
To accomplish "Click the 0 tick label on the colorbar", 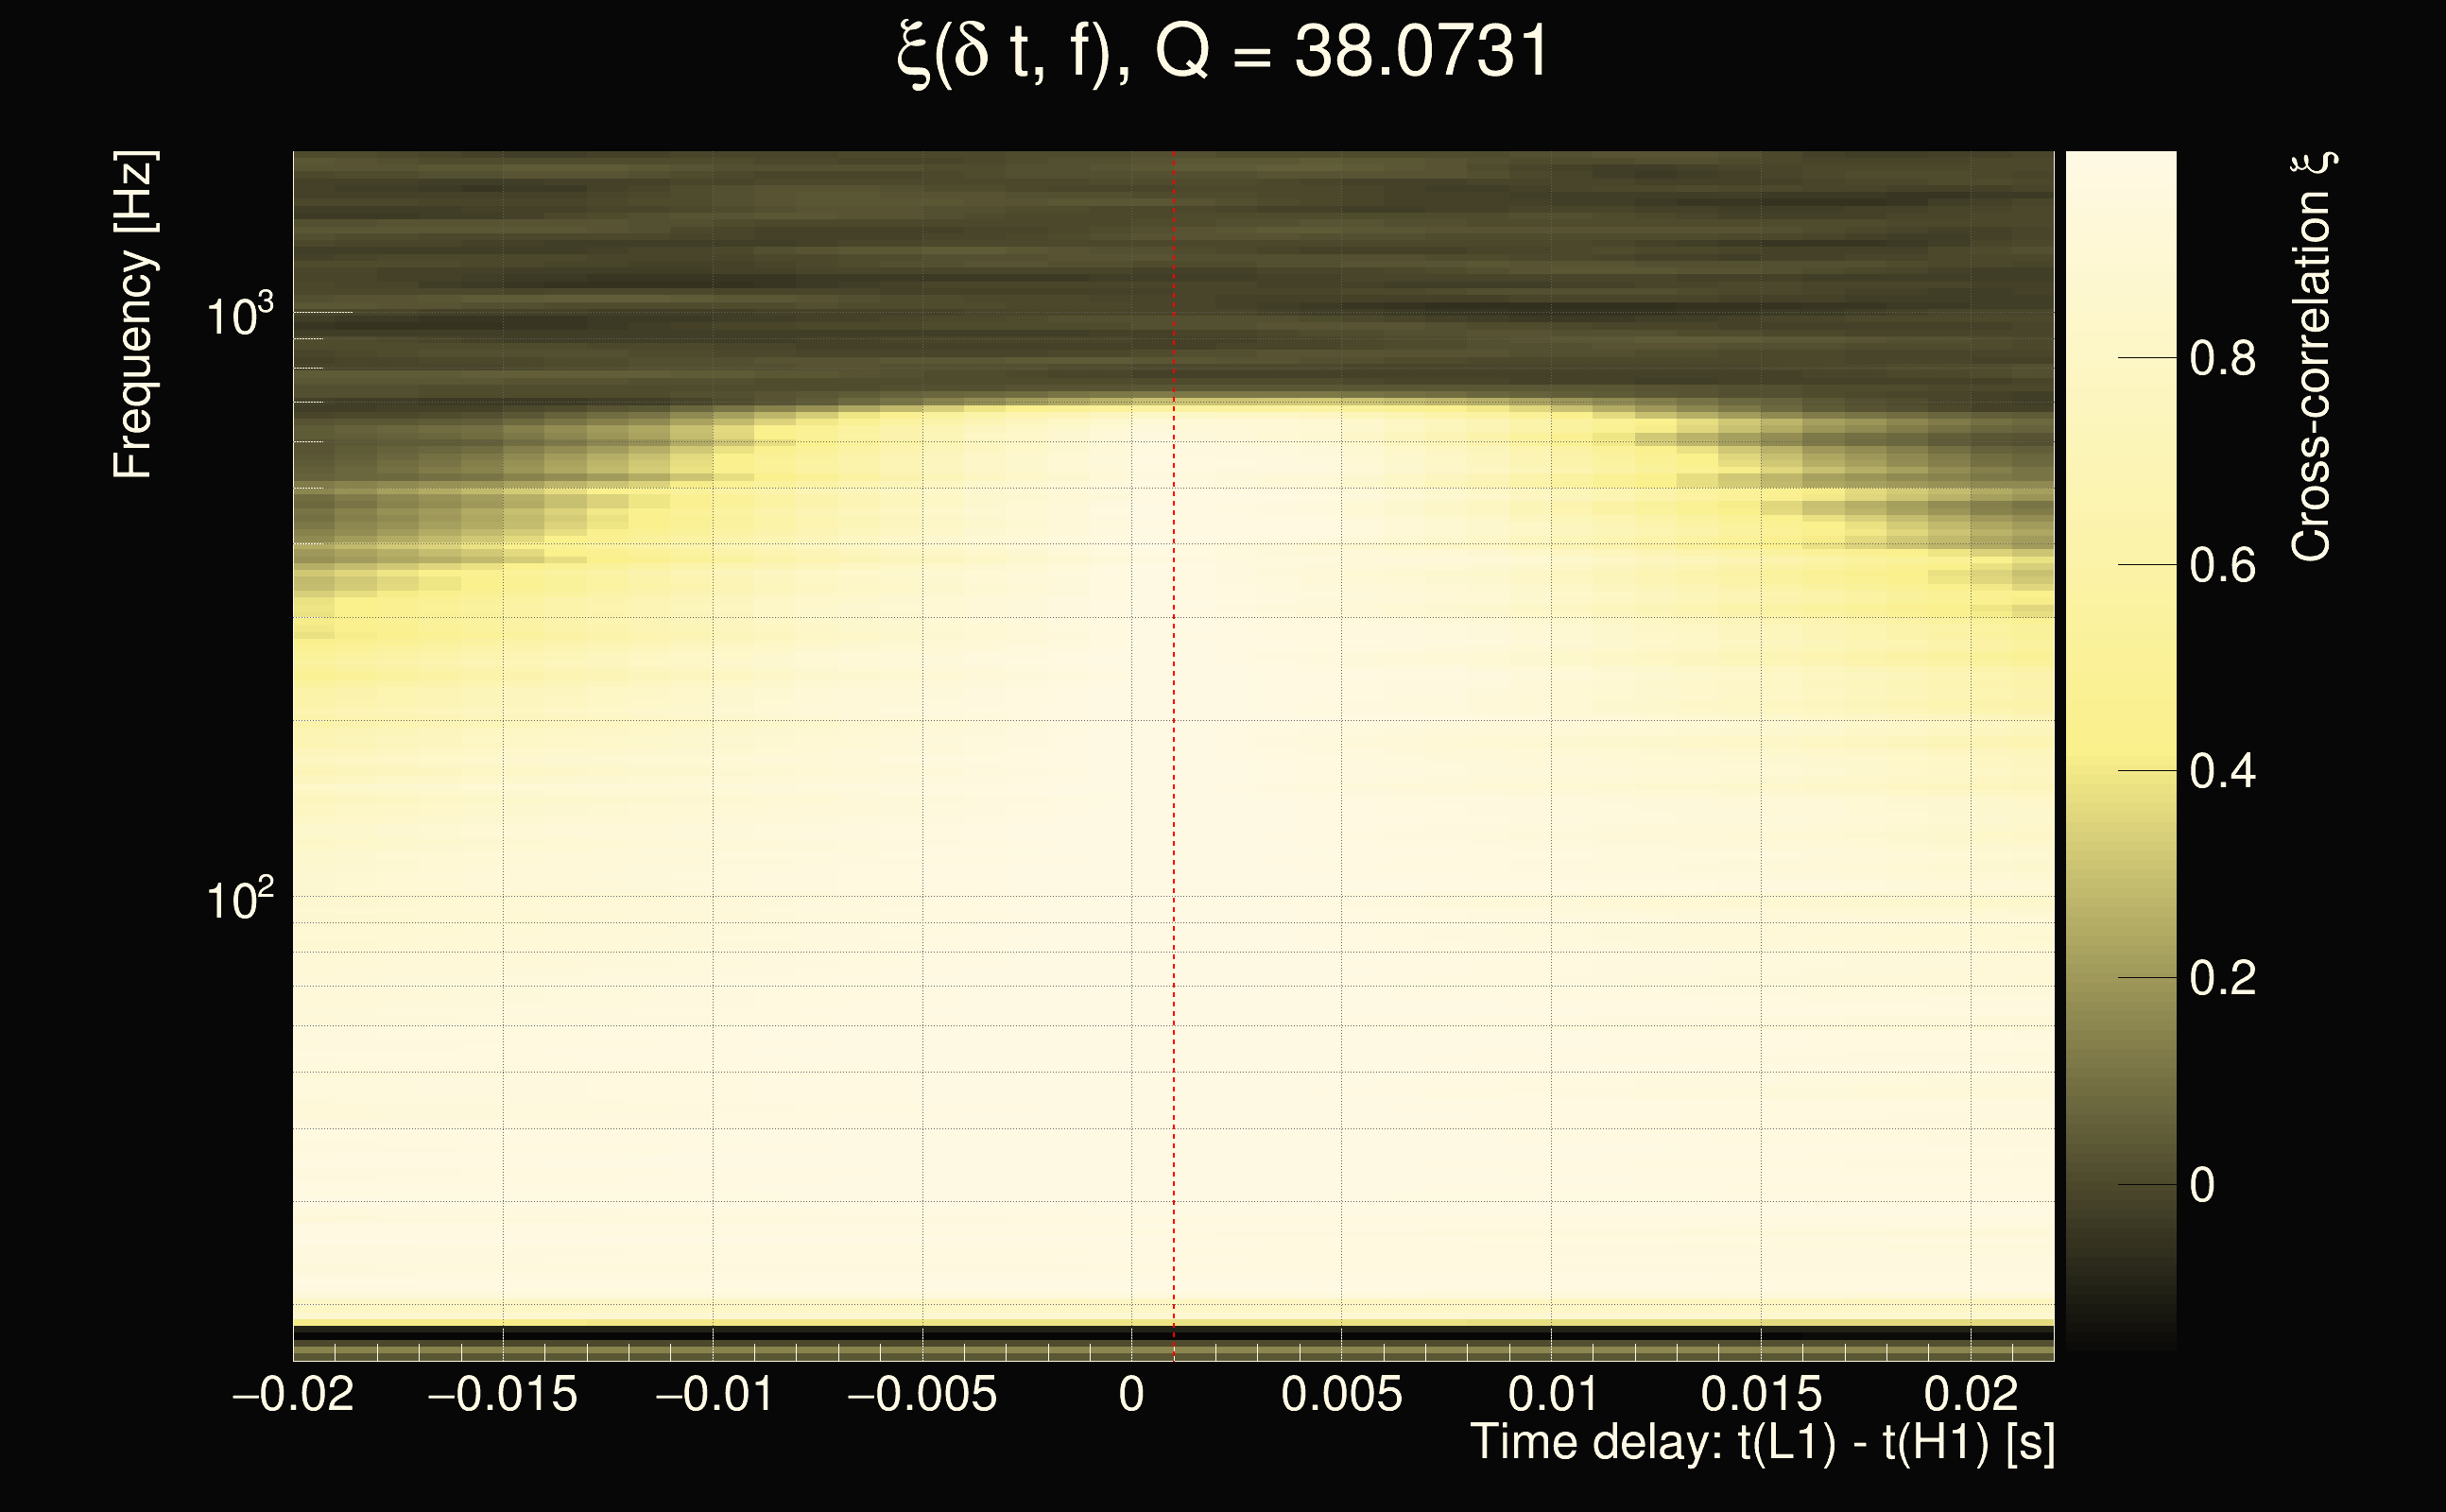I will click(2202, 1186).
